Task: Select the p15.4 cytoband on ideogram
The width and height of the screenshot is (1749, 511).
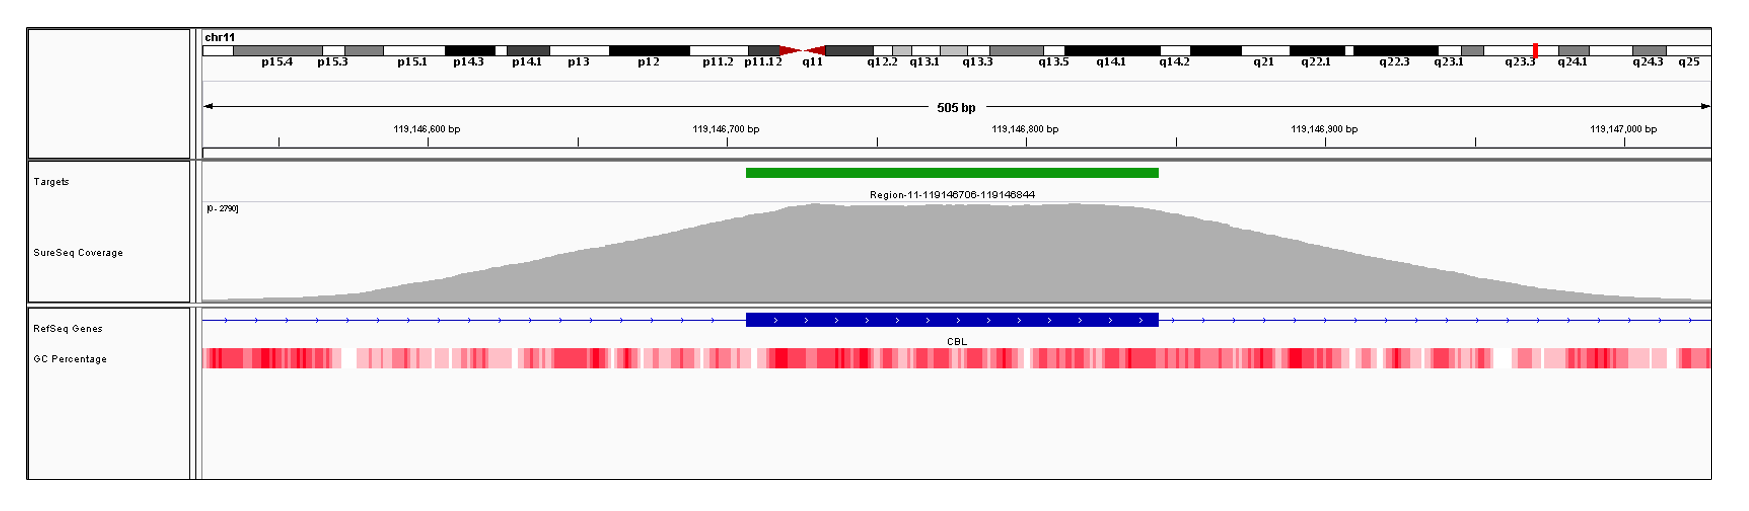Action: click(x=277, y=50)
